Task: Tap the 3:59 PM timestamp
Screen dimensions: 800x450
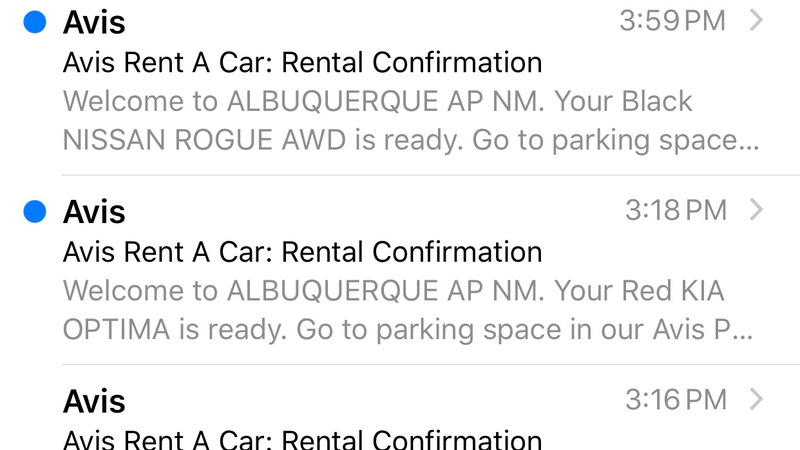Action: click(672, 21)
